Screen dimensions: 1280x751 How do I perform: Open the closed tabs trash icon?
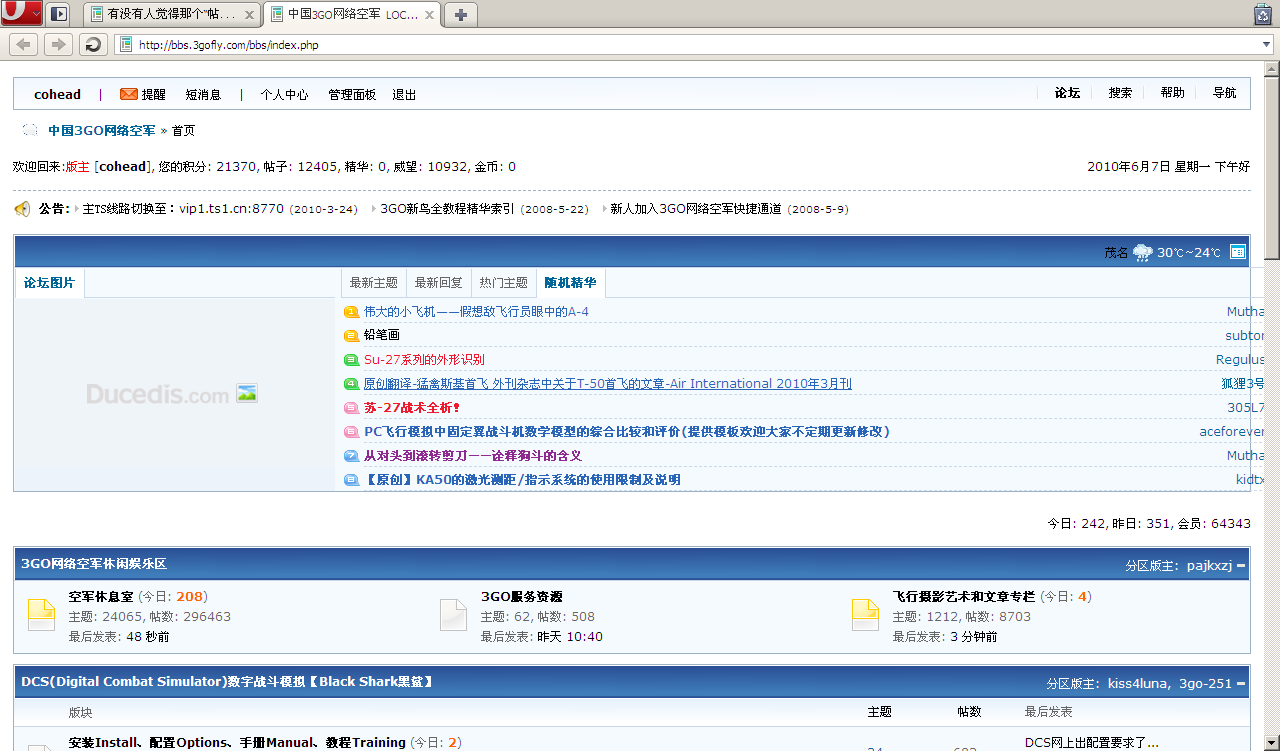coord(1263,14)
